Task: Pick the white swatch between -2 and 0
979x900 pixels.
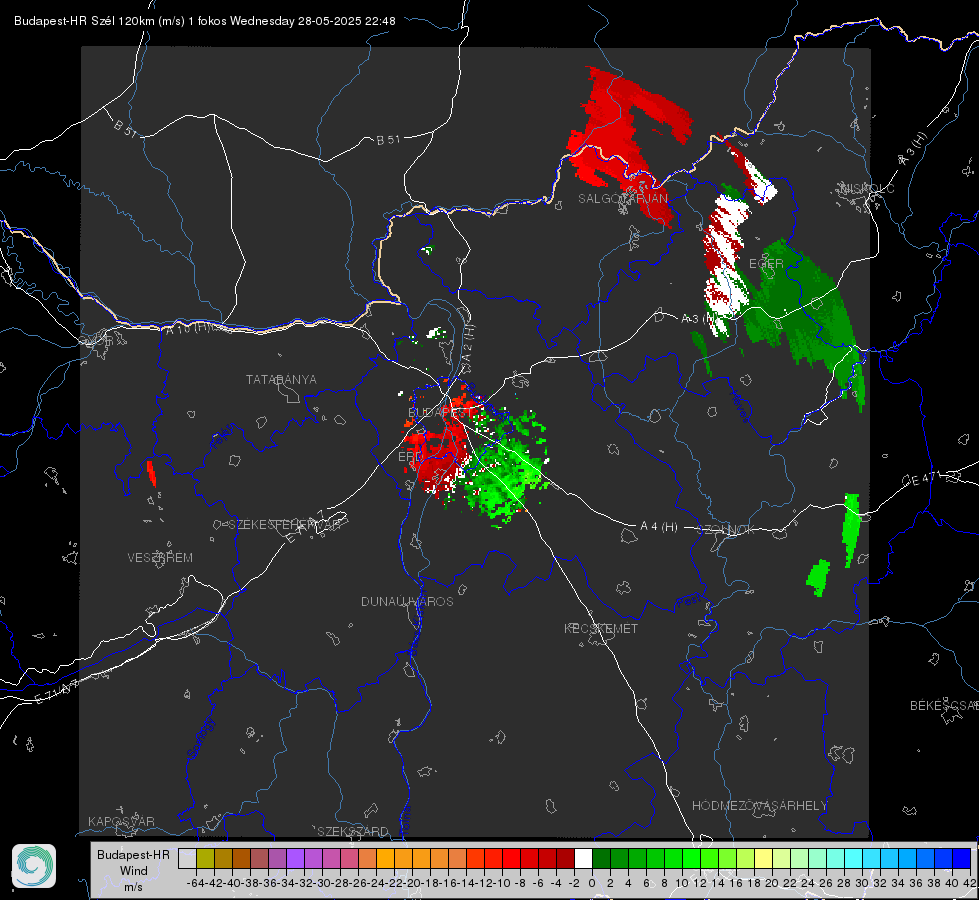Action: pyautogui.click(x=583, y=858)
